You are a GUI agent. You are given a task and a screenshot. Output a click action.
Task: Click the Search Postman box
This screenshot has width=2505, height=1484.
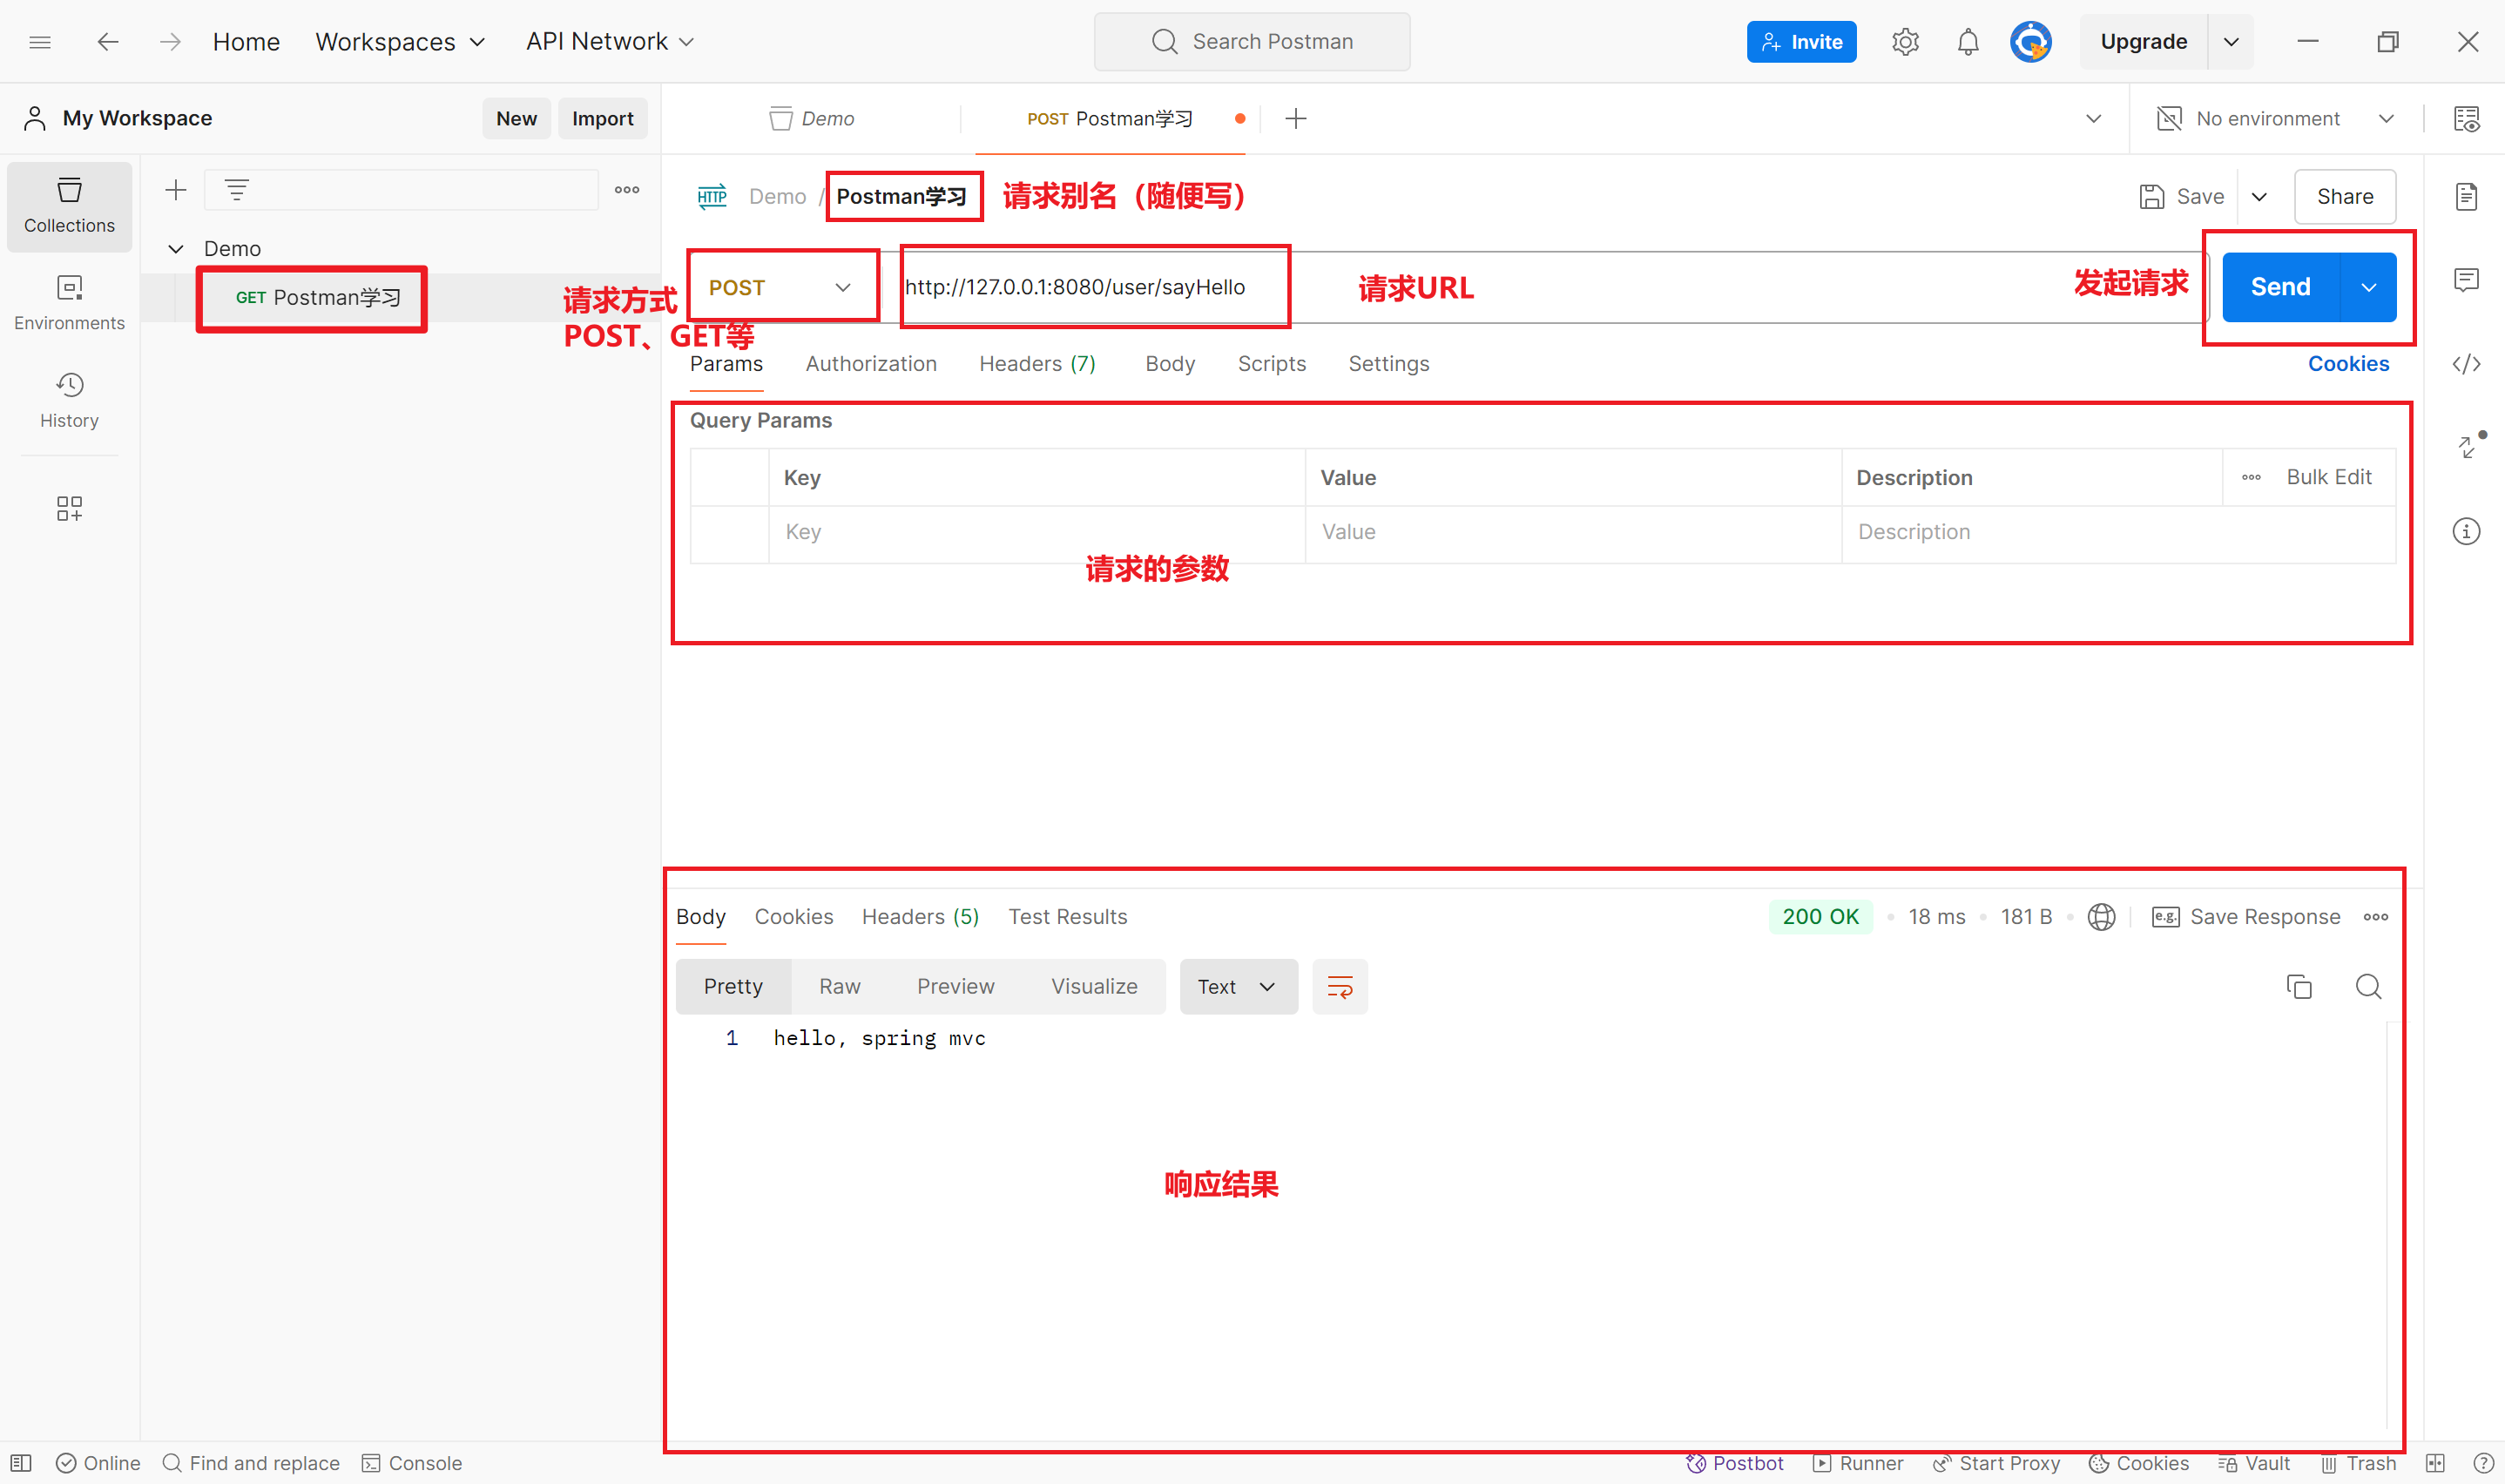[x=1252, y=42]
